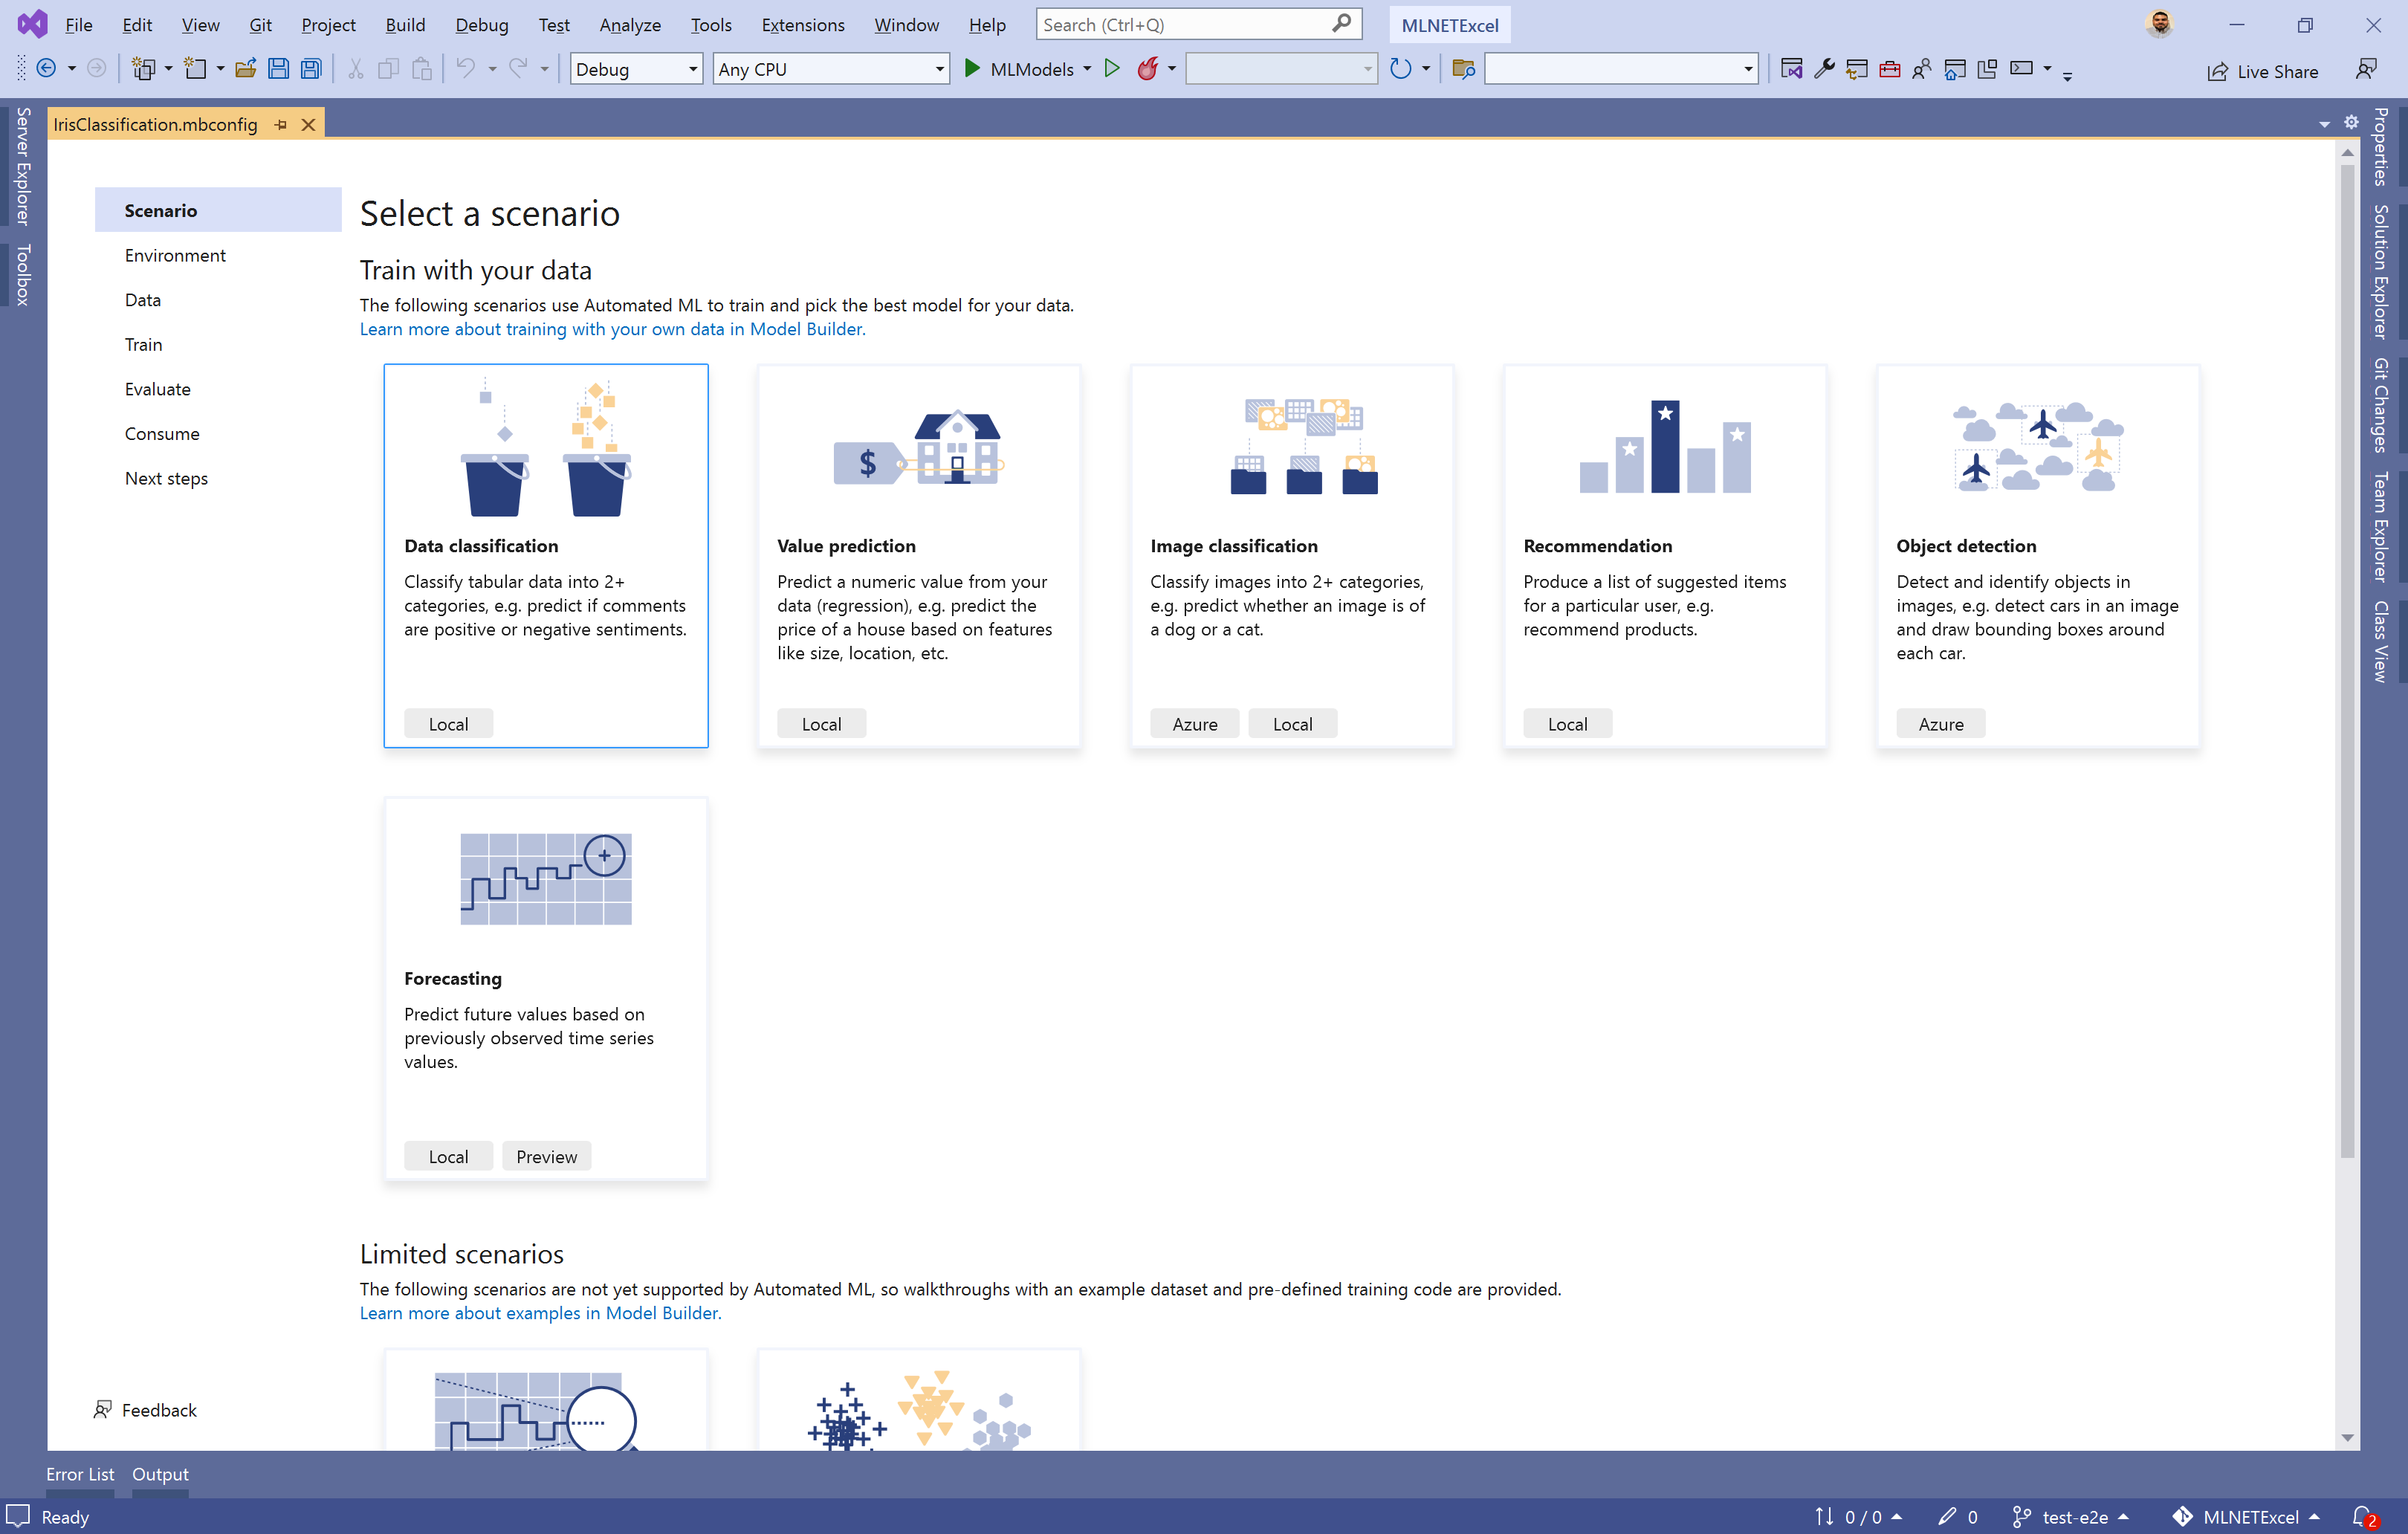This screenshot has height=1534, width=2408.
Task: Open the learn more about Model Builder examples link
Action: (540, 1313)
